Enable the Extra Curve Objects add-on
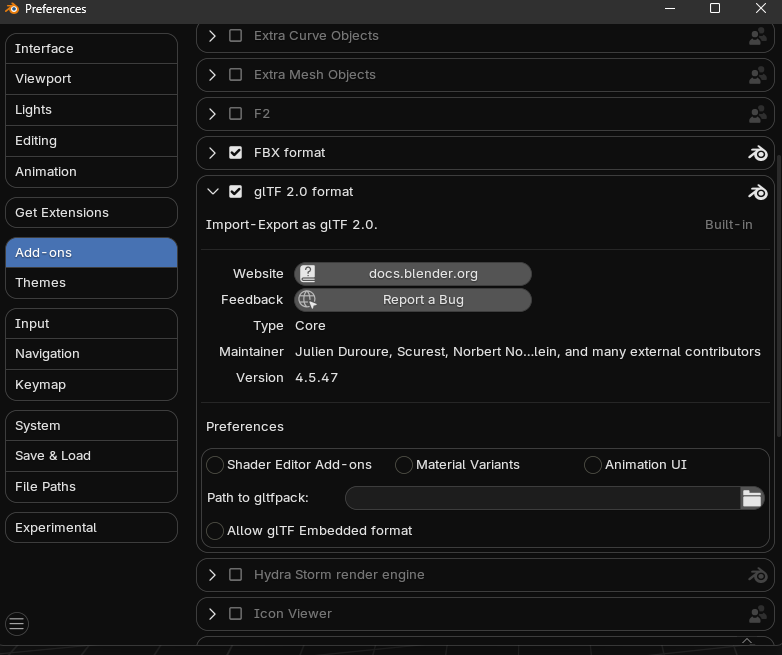782x655 pixels. [x=235, y=36]
